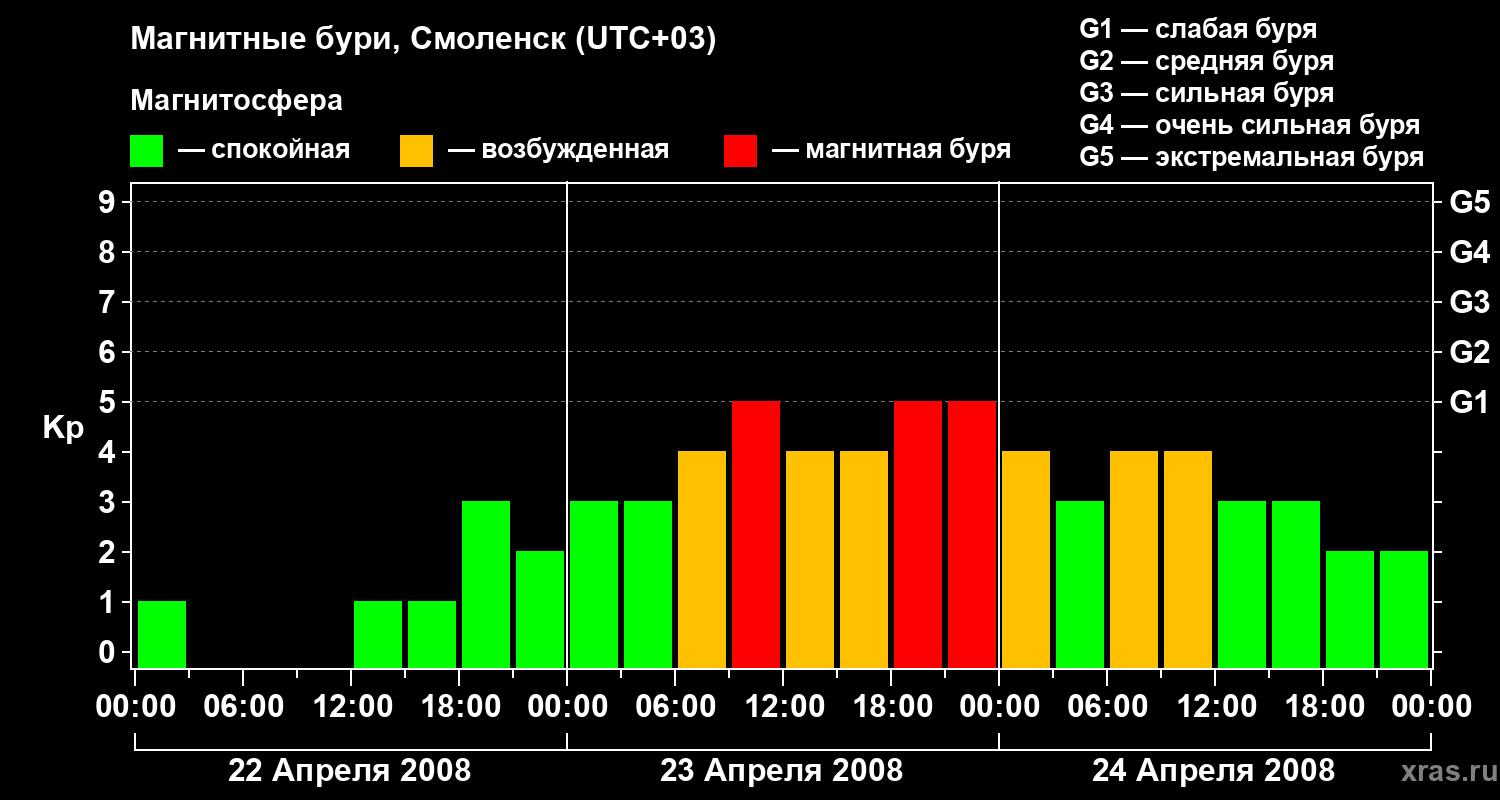This screenshot has width=1500, height=800.
Task: Click the '23 Апреля 2008' date label
Action: (781, 771)
